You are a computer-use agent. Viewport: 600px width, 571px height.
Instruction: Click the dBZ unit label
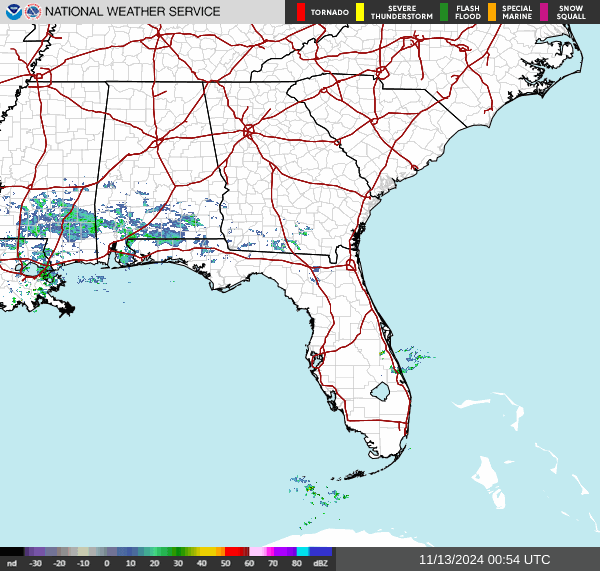pos(320,563)
